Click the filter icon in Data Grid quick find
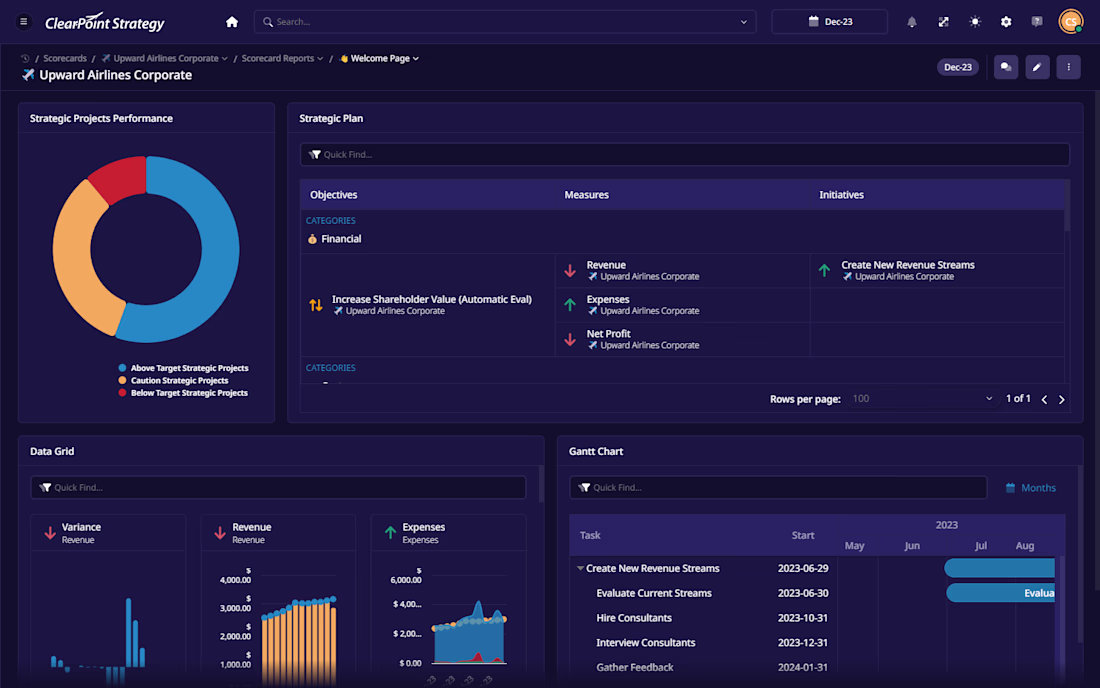This screenshot has height=688, width=1100. [45, 487]
